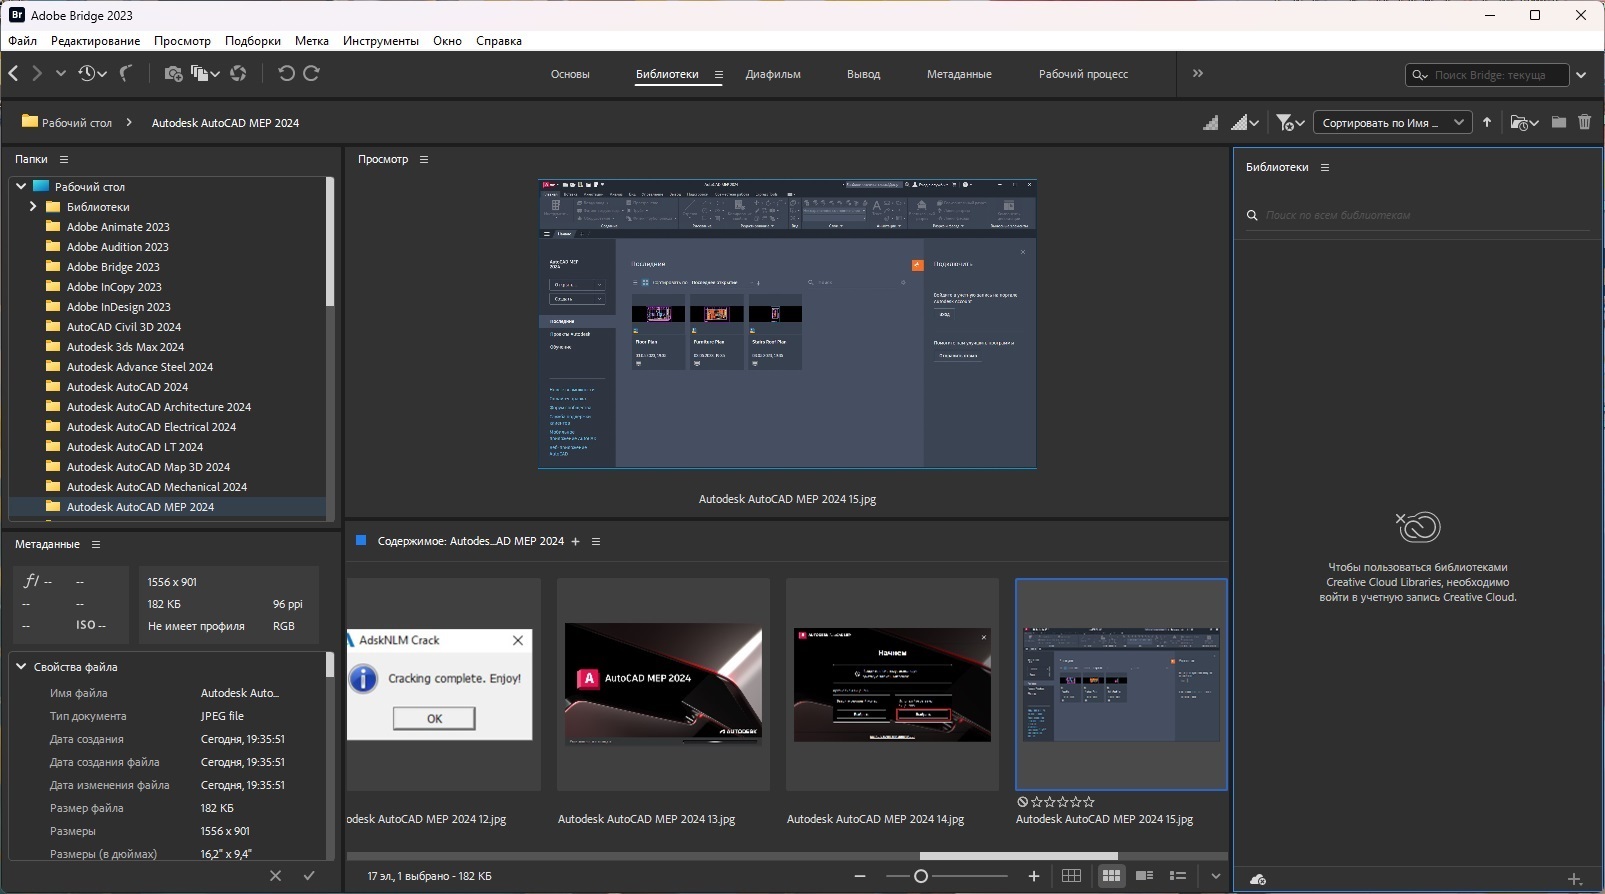Toggle ascending sort order arrow
The image size is (1605, 894).
(1487, 122)
